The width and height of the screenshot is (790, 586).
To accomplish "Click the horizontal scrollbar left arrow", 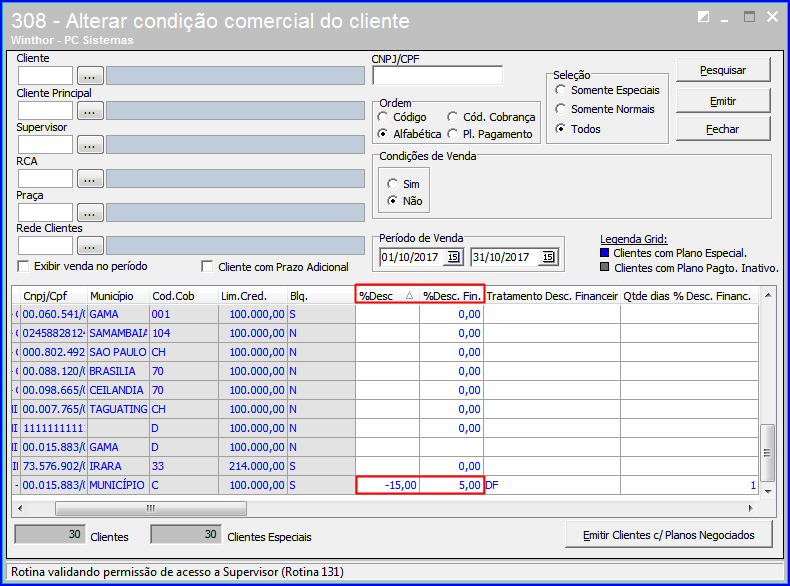I will tap(20, 508).
